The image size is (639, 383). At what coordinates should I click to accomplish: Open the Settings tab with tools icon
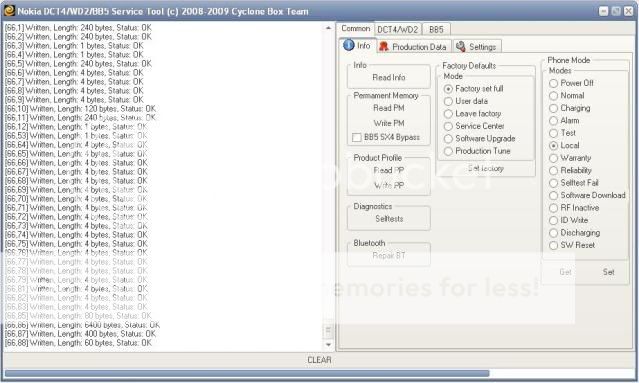[477, 46]
